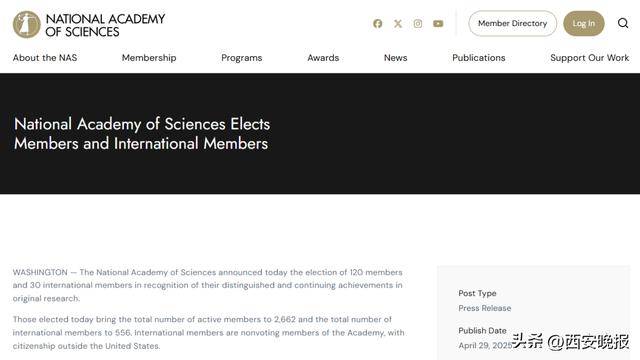Open the NAS Facebook page icon
The width and height of the screenshot is (640, 360).
point(378,24)
